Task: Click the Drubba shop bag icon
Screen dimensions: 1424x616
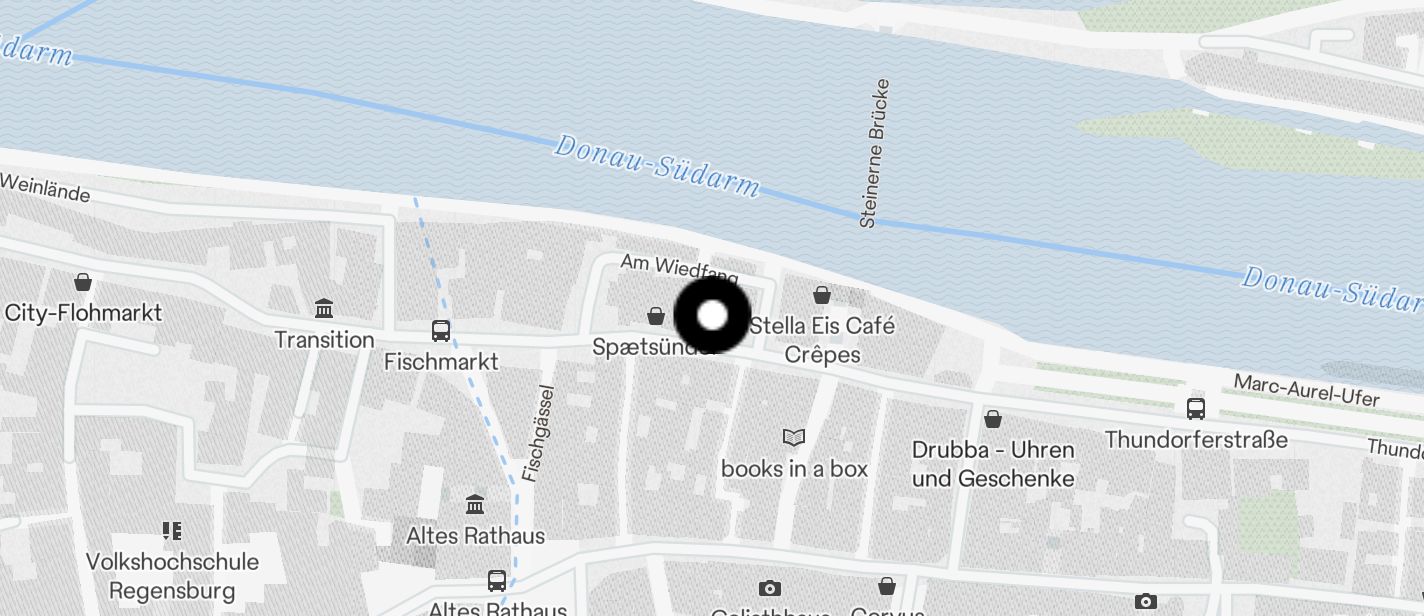Action: coord(993,418)
